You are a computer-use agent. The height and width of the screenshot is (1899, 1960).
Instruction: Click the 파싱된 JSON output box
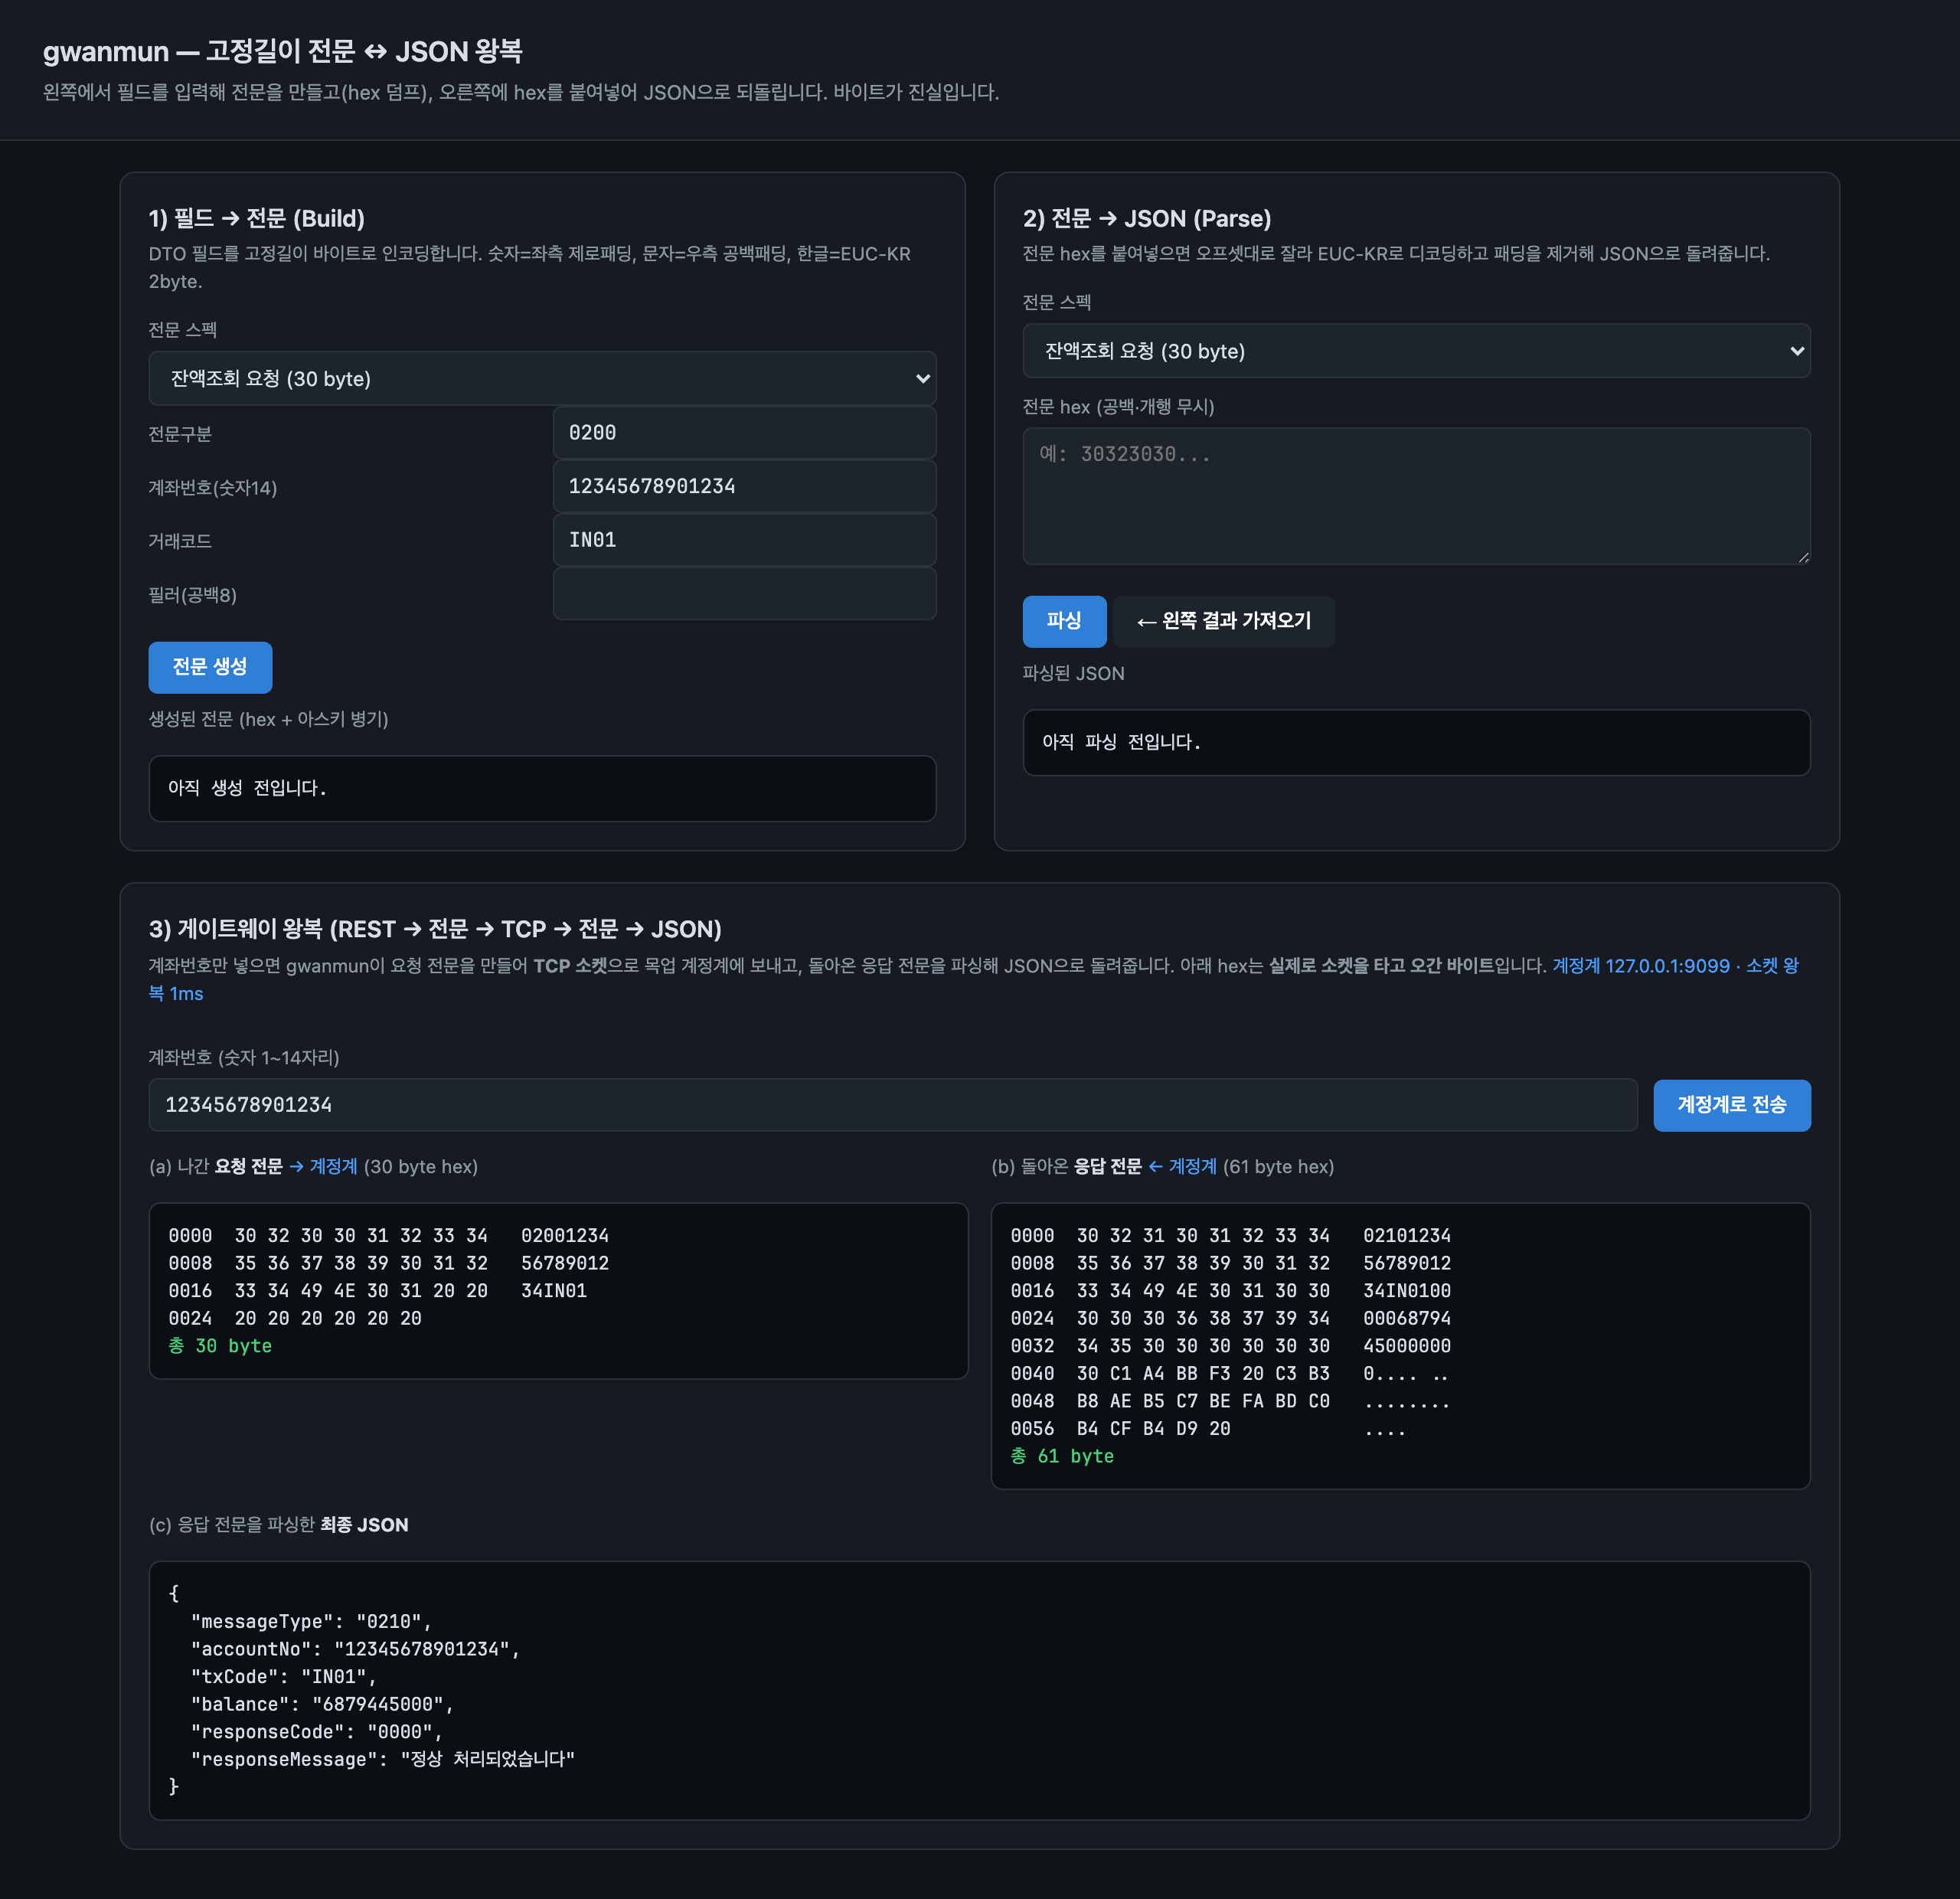(x=1416, y=742)
